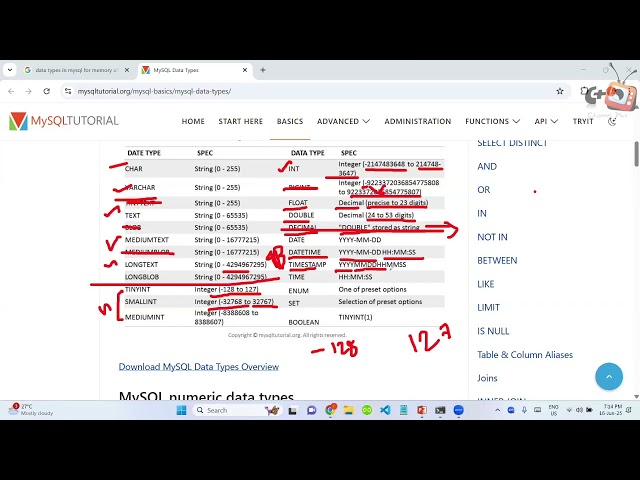Screen dimensions: 640x480
Task: Click the MEDIUMTEXT cell in table
Action: click(147, 240)
